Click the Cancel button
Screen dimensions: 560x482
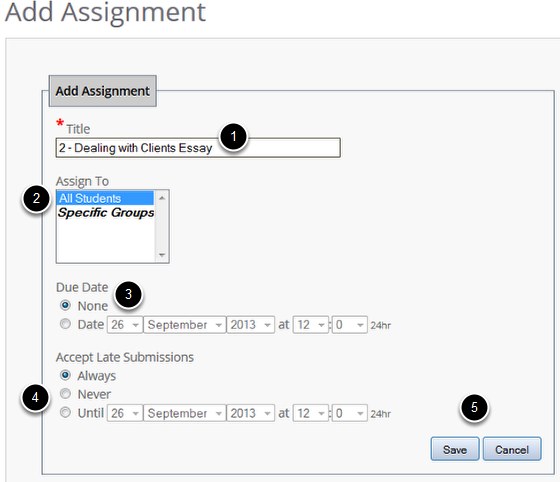pyautogui.click(x=512, y=449)
